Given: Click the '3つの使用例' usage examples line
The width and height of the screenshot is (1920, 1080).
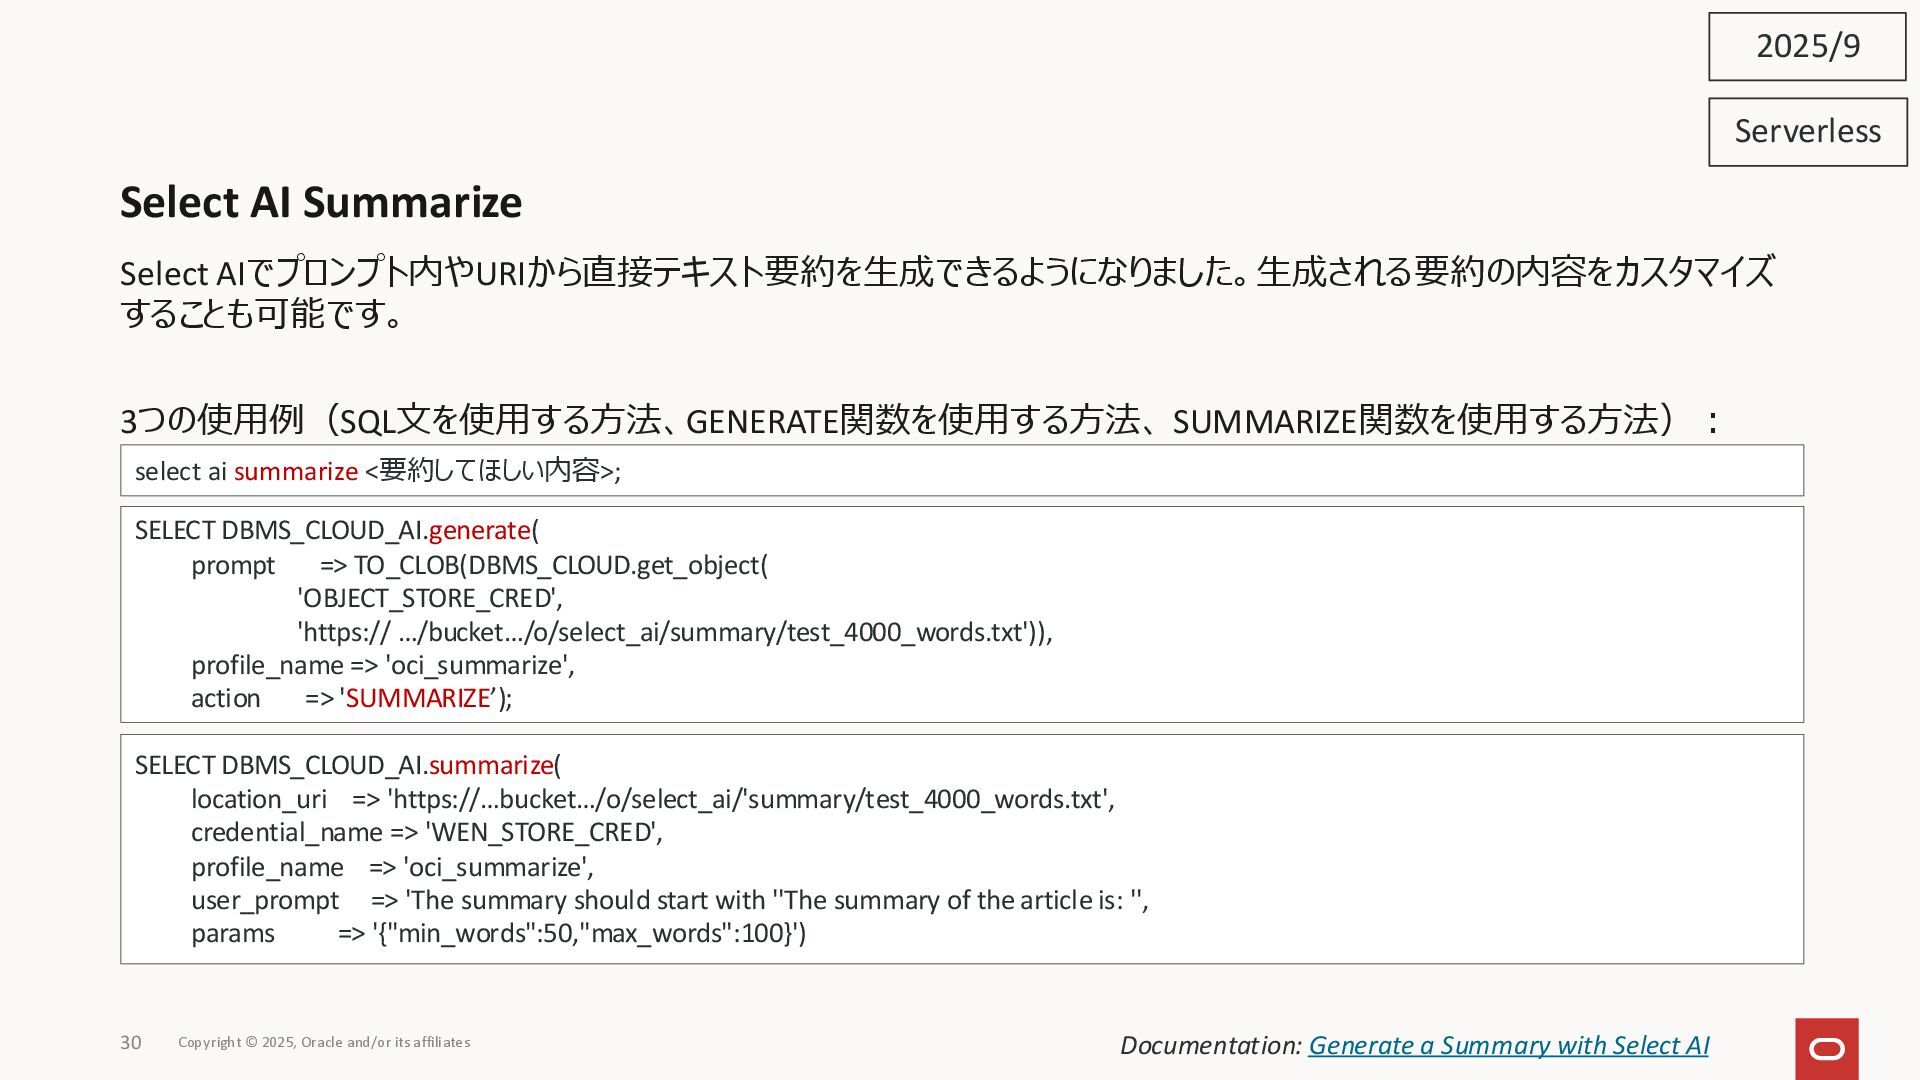Looking at the screenshot, I should pos(918,421).
